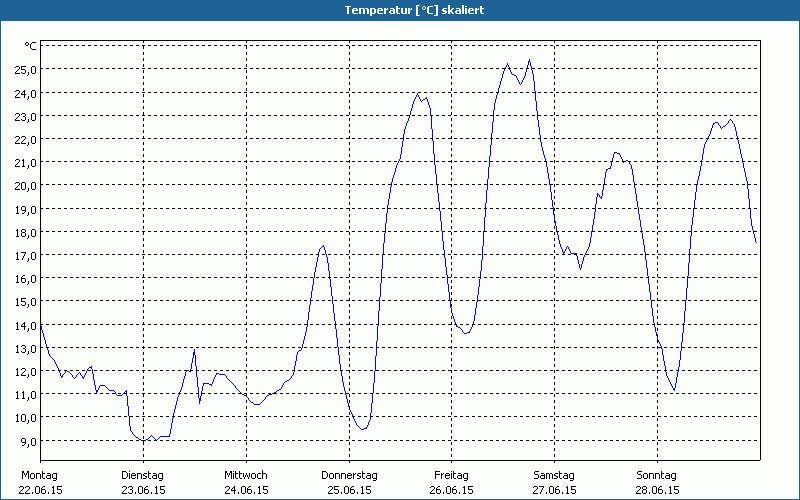Click the 22.06.15 date label

[40, 490]
